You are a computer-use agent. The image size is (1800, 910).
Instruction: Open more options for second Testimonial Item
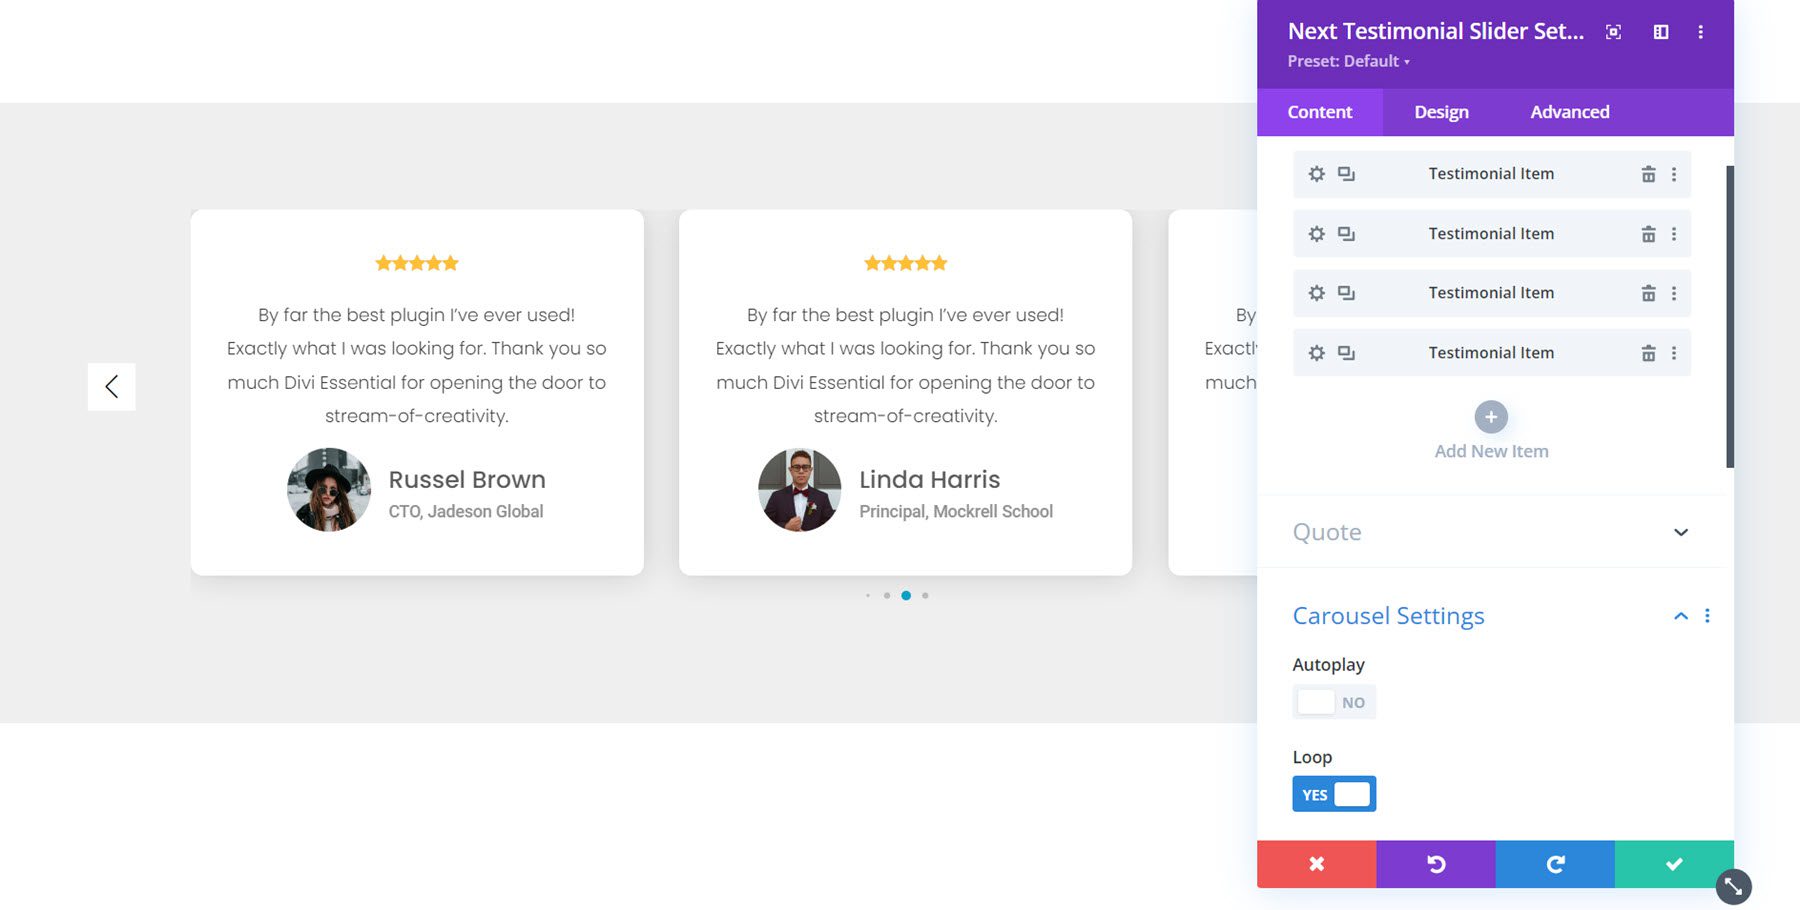click(x=1674, y=234)
